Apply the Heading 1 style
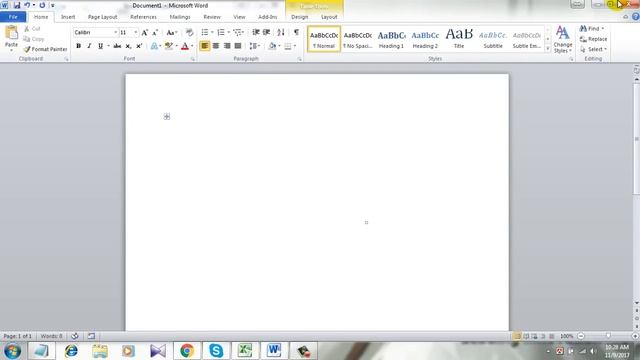Screen dimensions: 640x360 (x=391, y=39)
